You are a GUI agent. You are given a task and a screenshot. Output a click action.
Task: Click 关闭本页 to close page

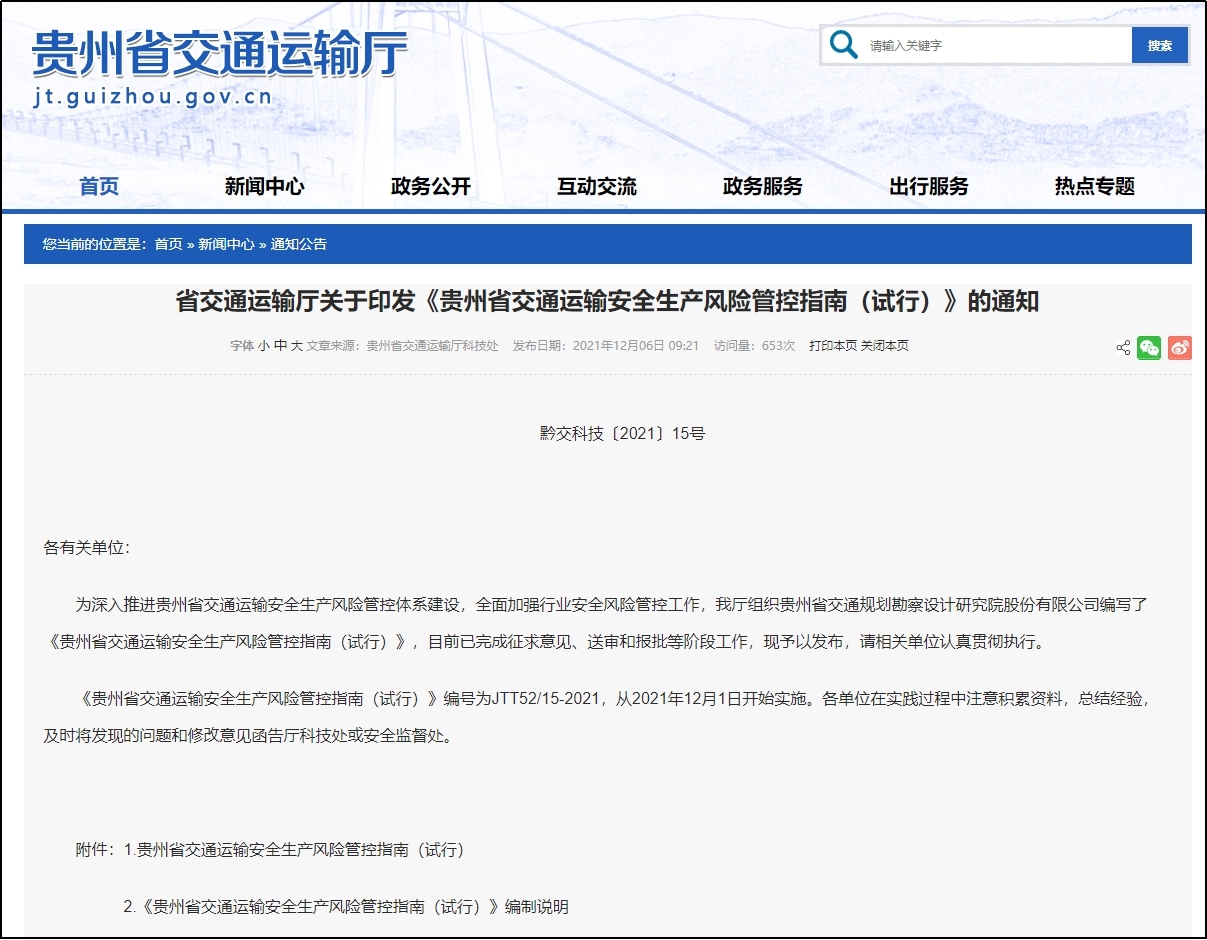pyautogui.click(x=885, y=346)
